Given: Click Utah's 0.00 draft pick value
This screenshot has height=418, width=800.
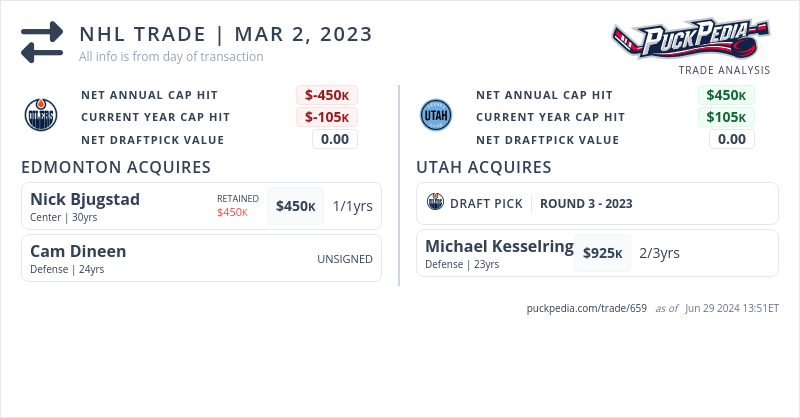Looking at the screenshot, I should (x=732, y=139).
